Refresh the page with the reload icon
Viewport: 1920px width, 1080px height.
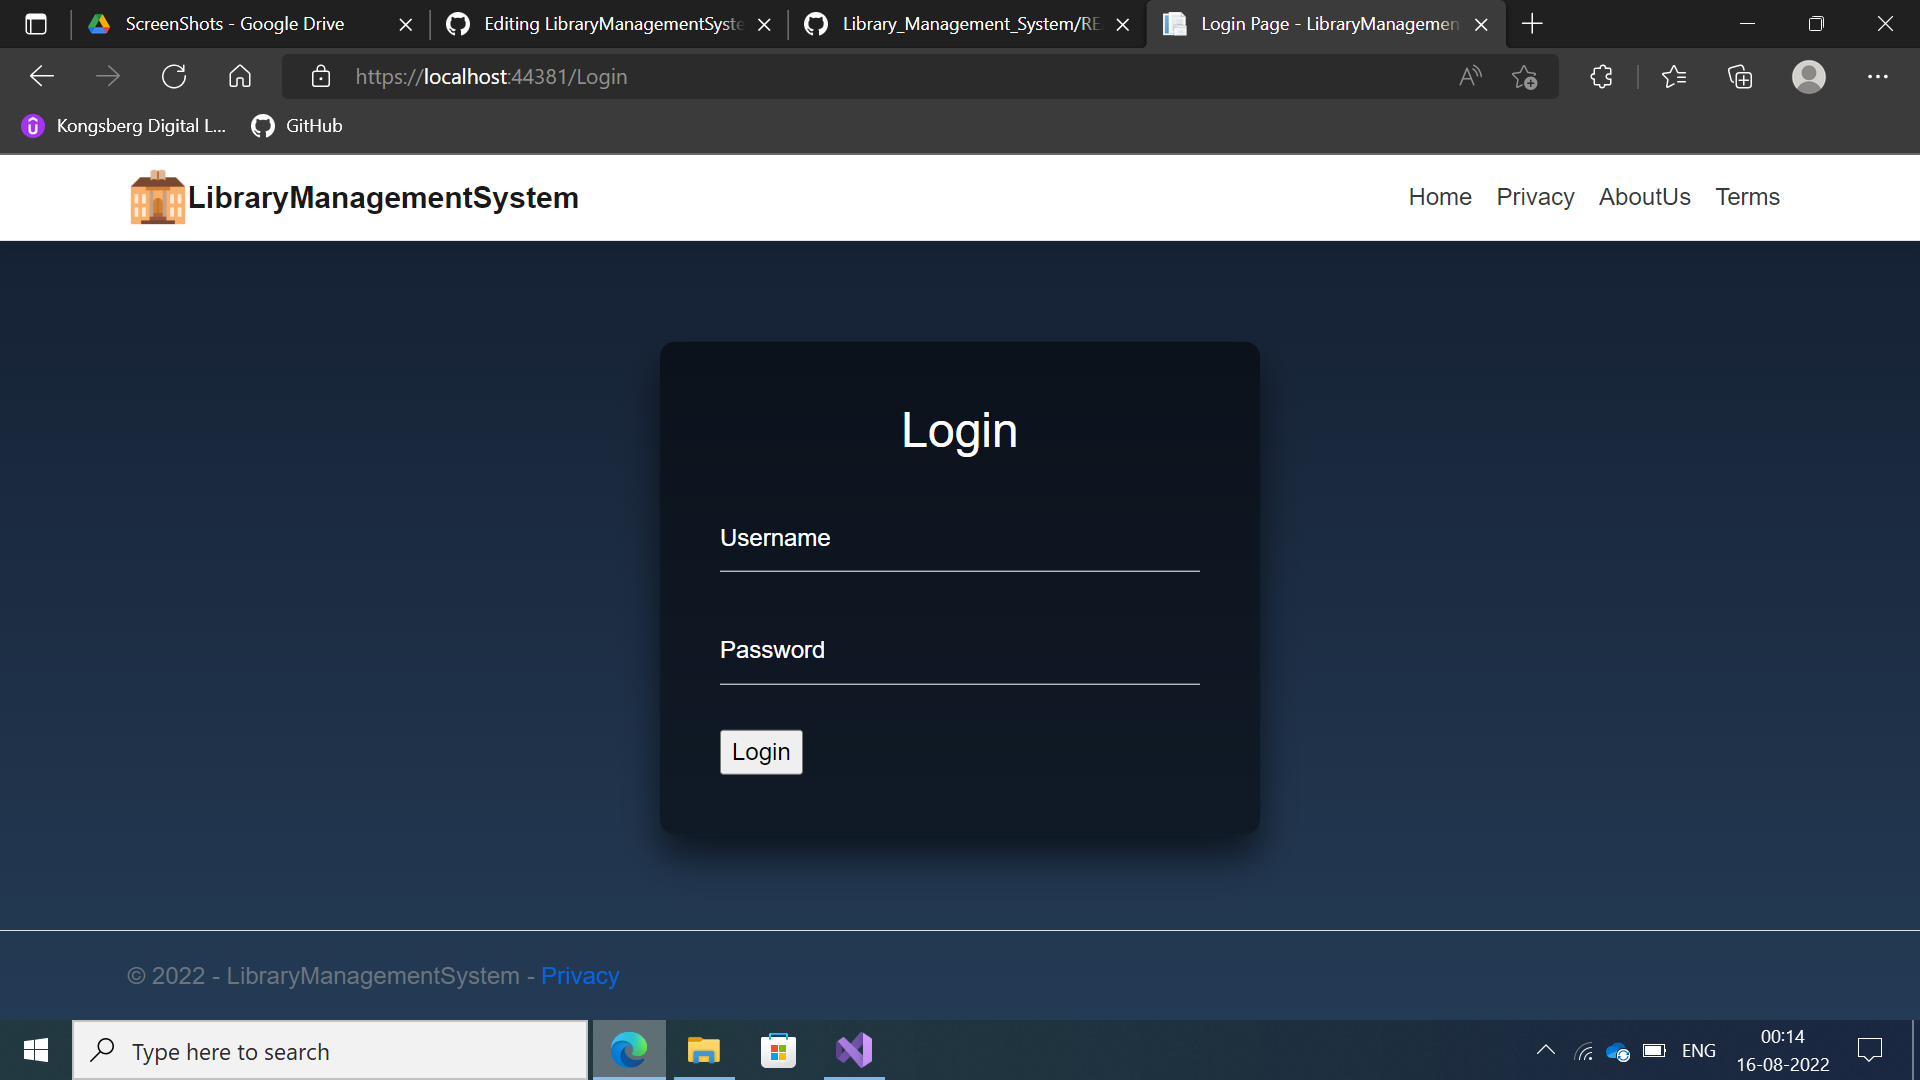click(174, 77)
